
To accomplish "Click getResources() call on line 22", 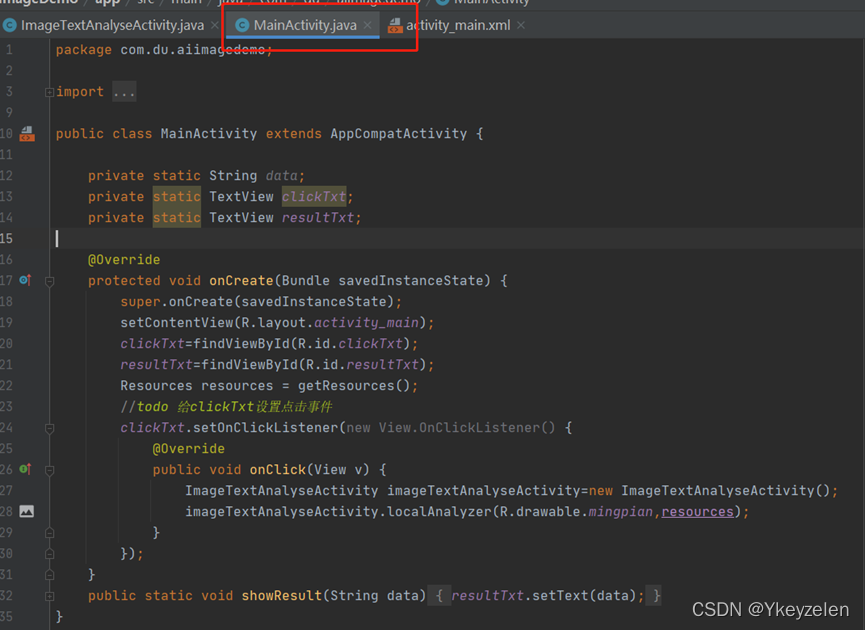I will [x=354, y=385].
